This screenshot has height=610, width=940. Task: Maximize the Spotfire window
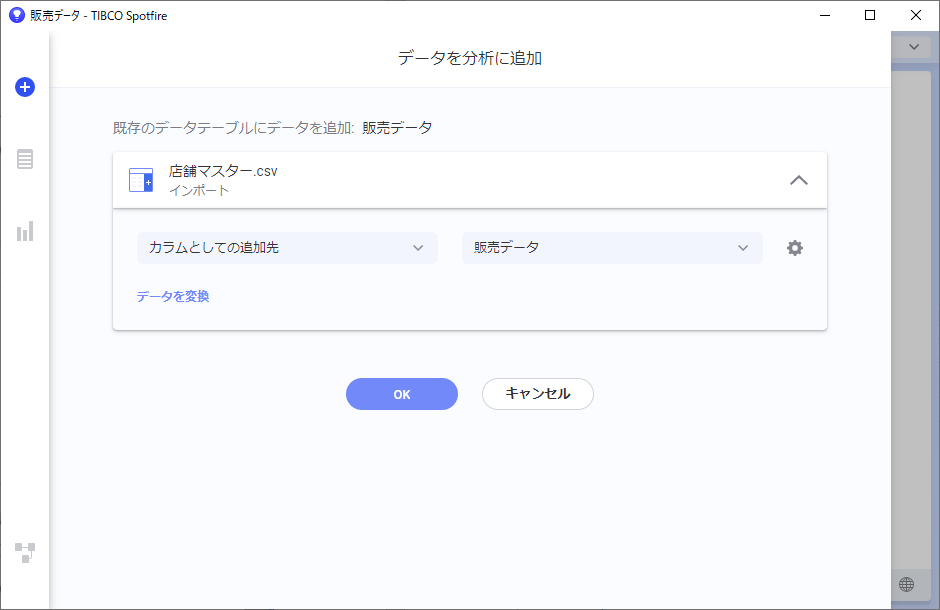click(870, 16)
